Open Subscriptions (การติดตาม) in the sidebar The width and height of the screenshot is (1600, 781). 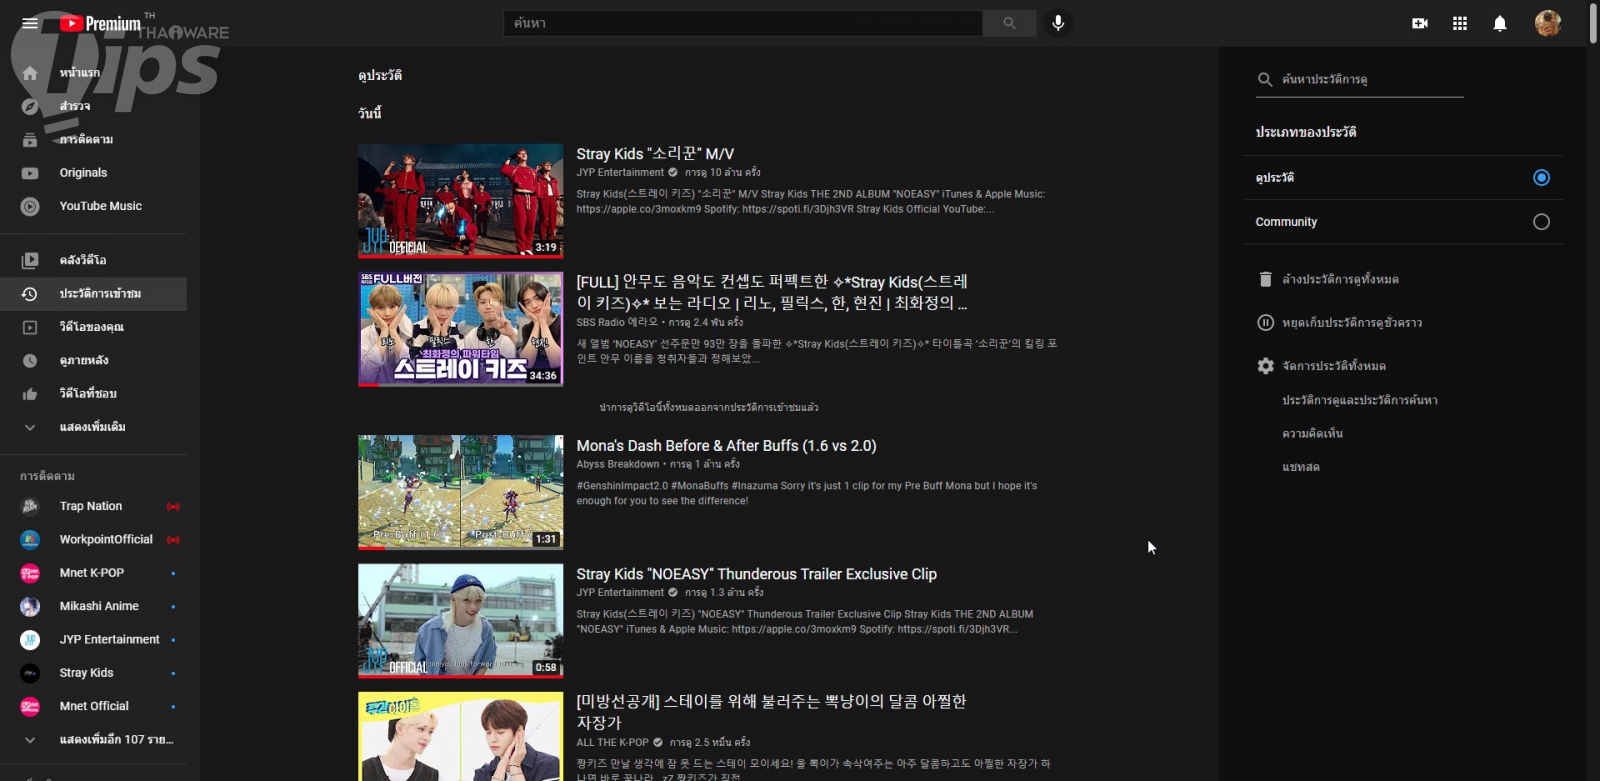point(93,139)
